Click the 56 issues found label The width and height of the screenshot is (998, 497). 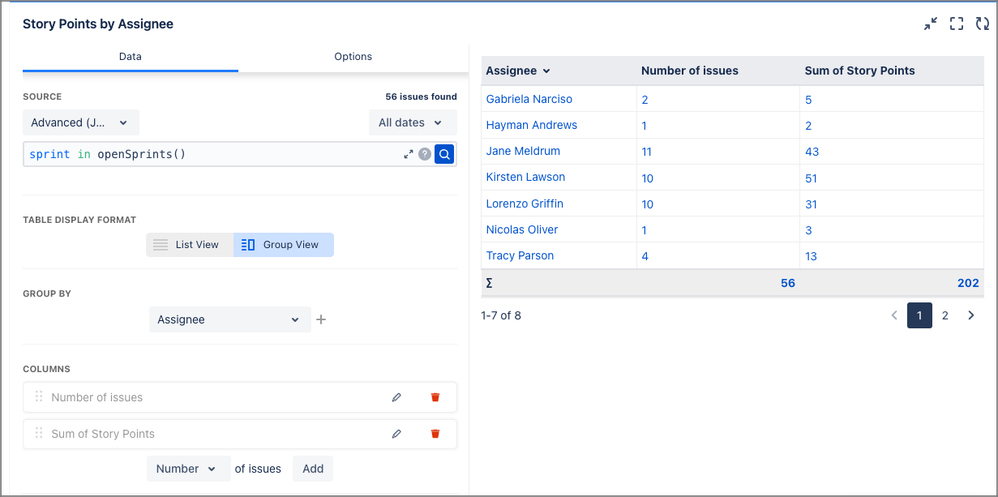[x=421, y=97]
